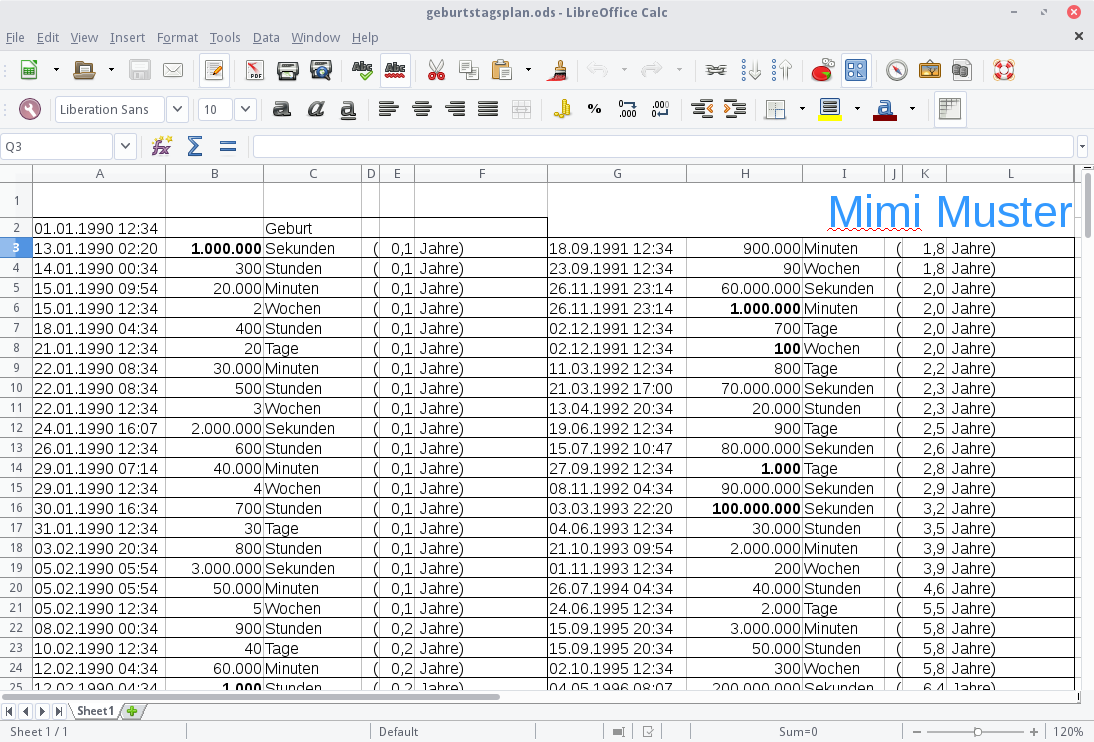Apply percent number format
Viewport: 1094px width, 742px height.
(594, 109)
